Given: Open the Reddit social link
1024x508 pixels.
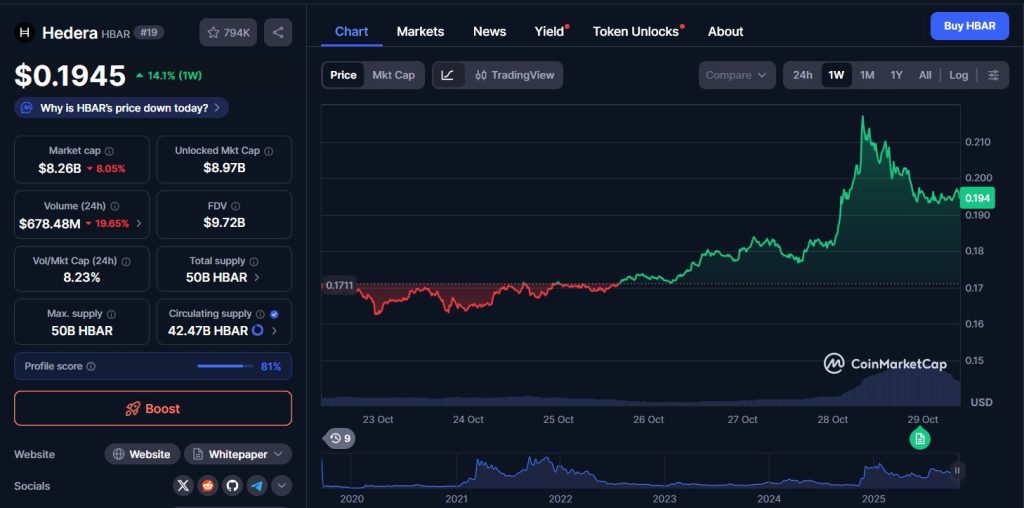Looking at the screenshot, I should (207, 486).
